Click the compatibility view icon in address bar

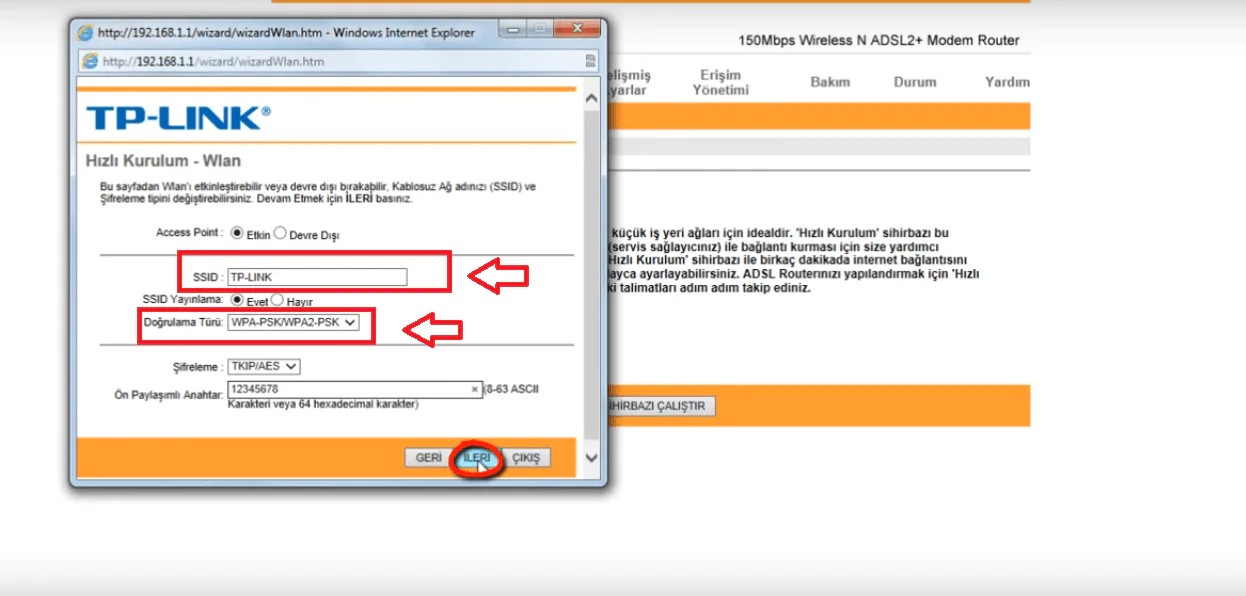pos(591,62)
